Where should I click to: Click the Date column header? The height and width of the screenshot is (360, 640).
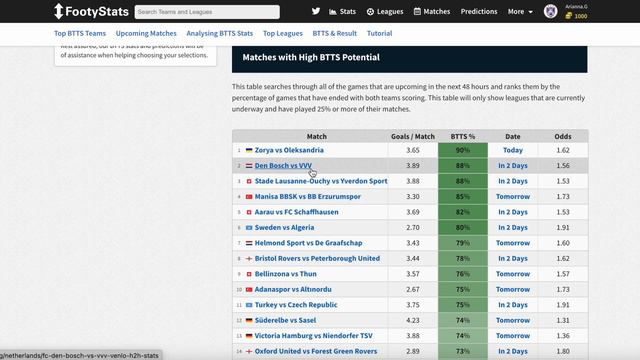coord(513,136)
